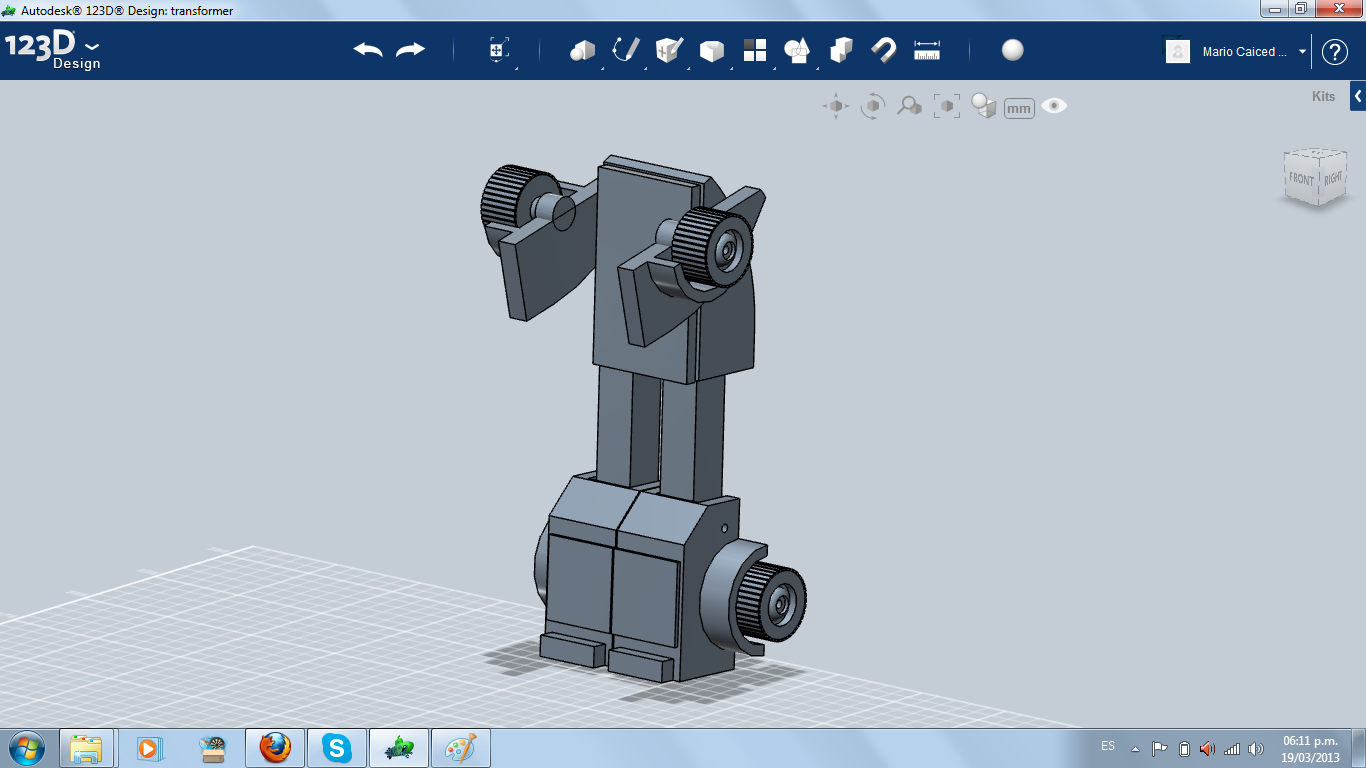Open the Material sphere tool
Screen dimensions: 1366x768
[1013, 50]
